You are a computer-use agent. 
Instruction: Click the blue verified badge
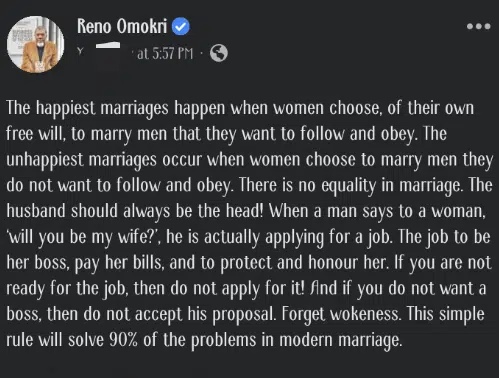181,26
